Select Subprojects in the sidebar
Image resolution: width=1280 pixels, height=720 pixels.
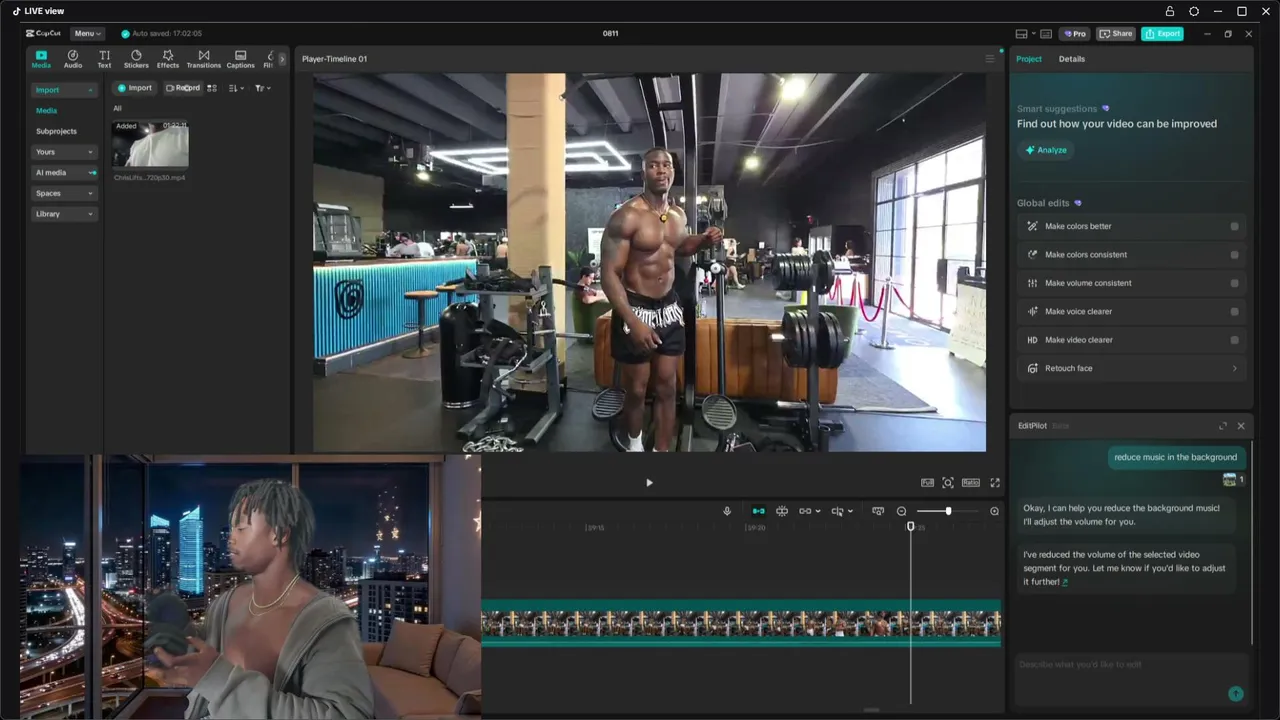(56, 131)
